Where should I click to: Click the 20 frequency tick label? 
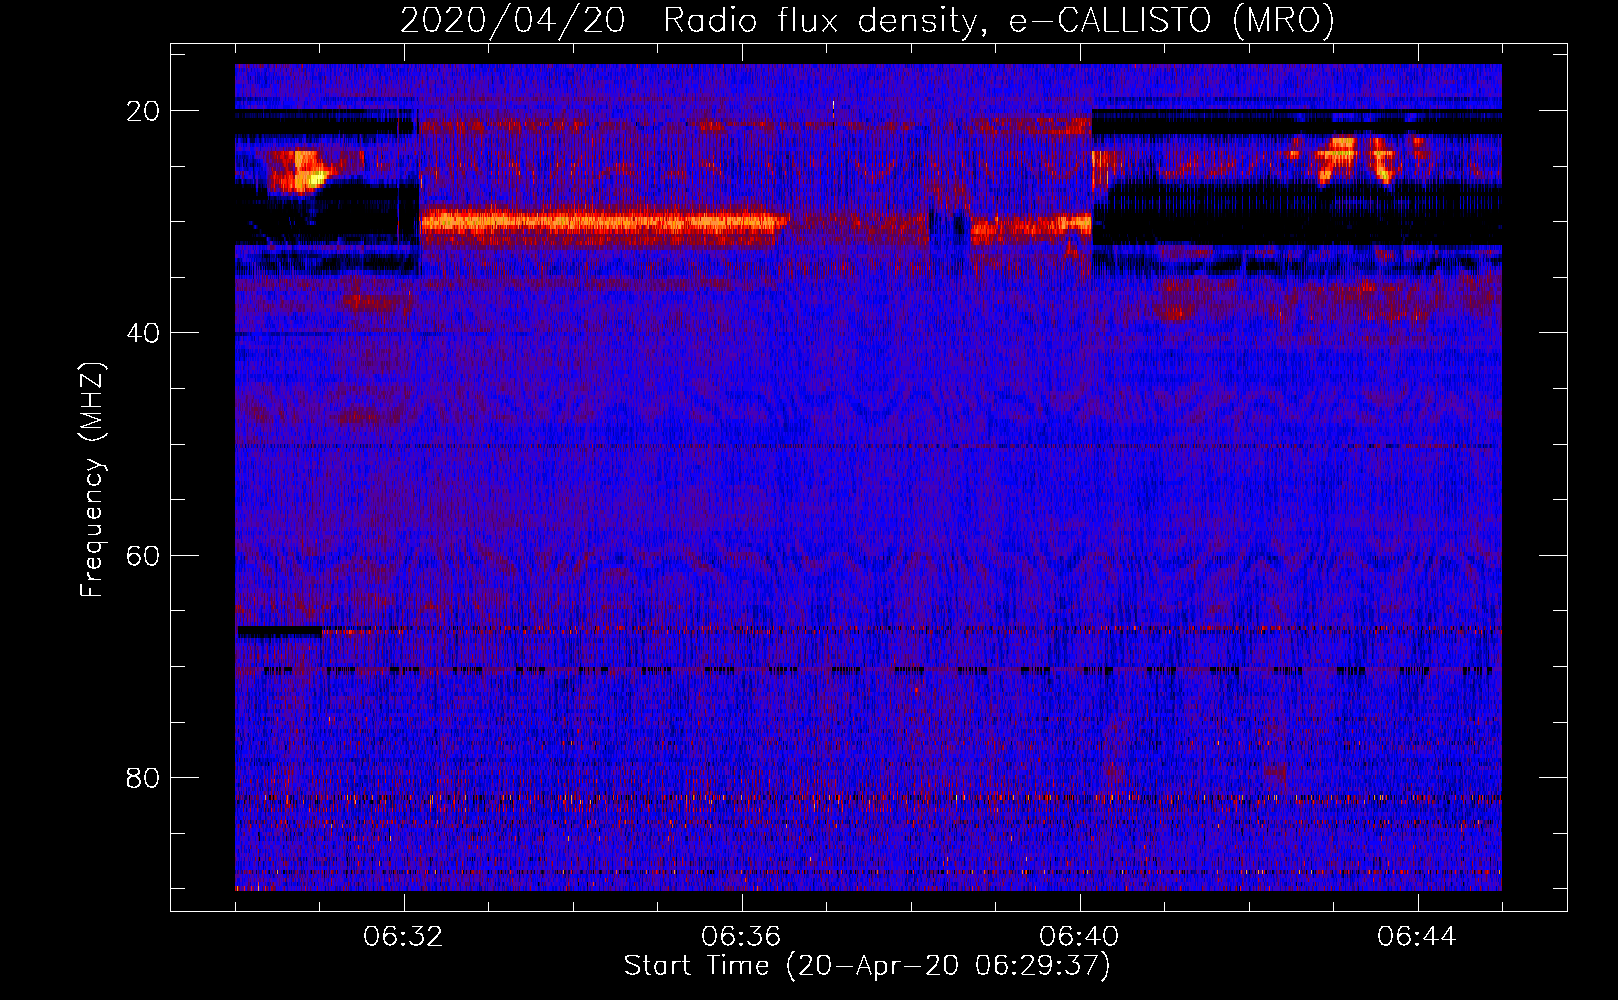click(x=143, y=111)
